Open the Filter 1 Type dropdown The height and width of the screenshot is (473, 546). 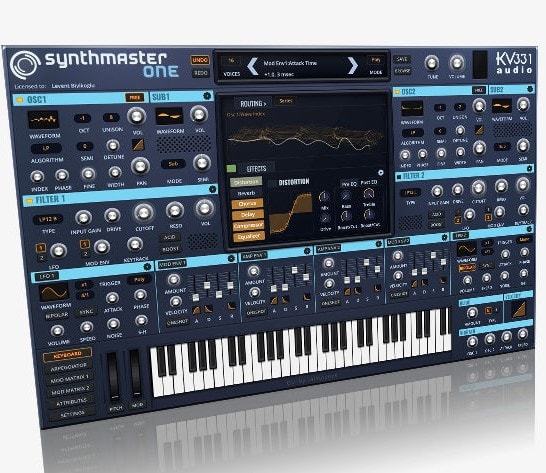click(x=47, y=219)
